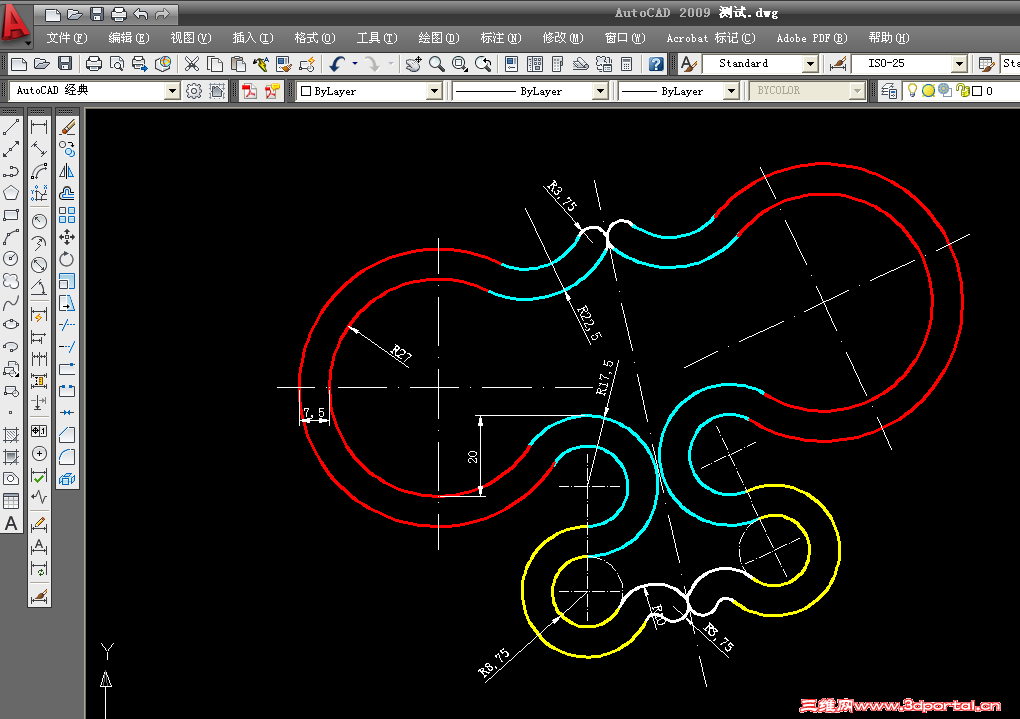
Task: Select the Tolerance dimension tool
Action: [x=39, y=431]
